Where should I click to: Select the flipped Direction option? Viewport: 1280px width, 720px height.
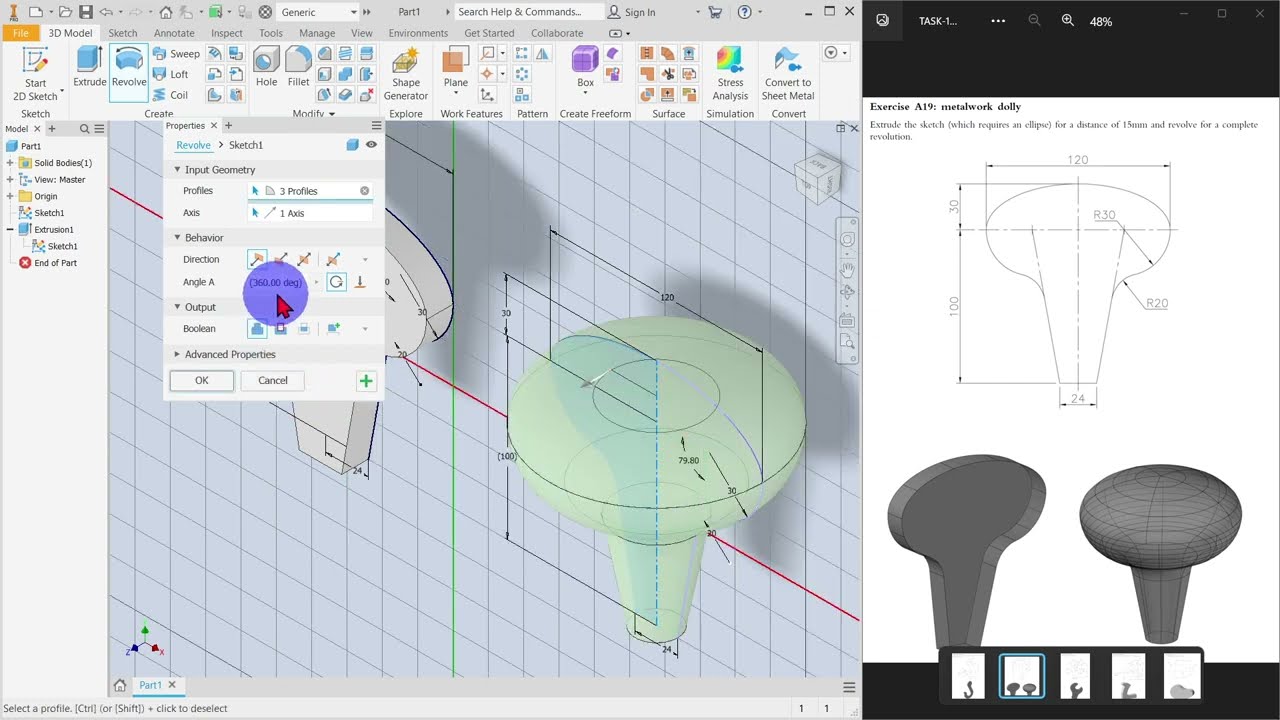281,259
